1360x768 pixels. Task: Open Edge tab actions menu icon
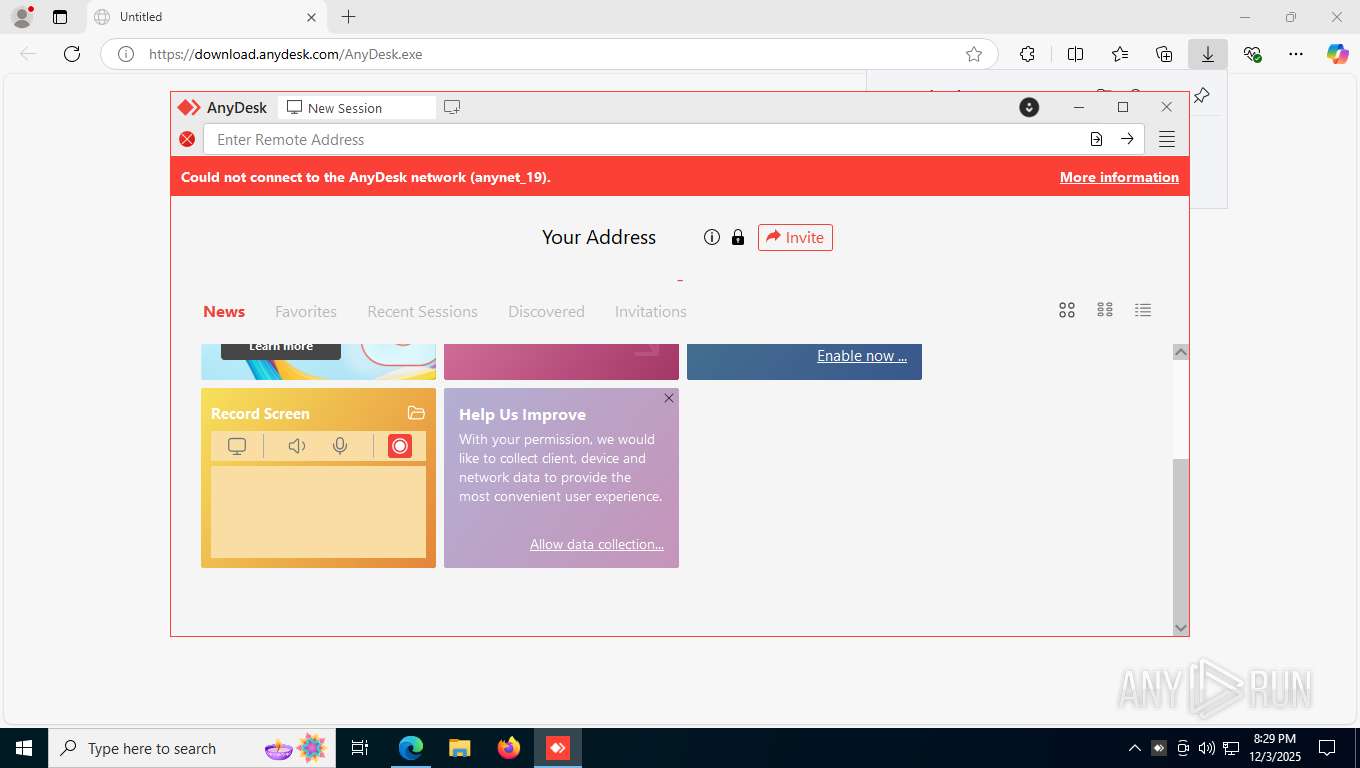point(60,17)
